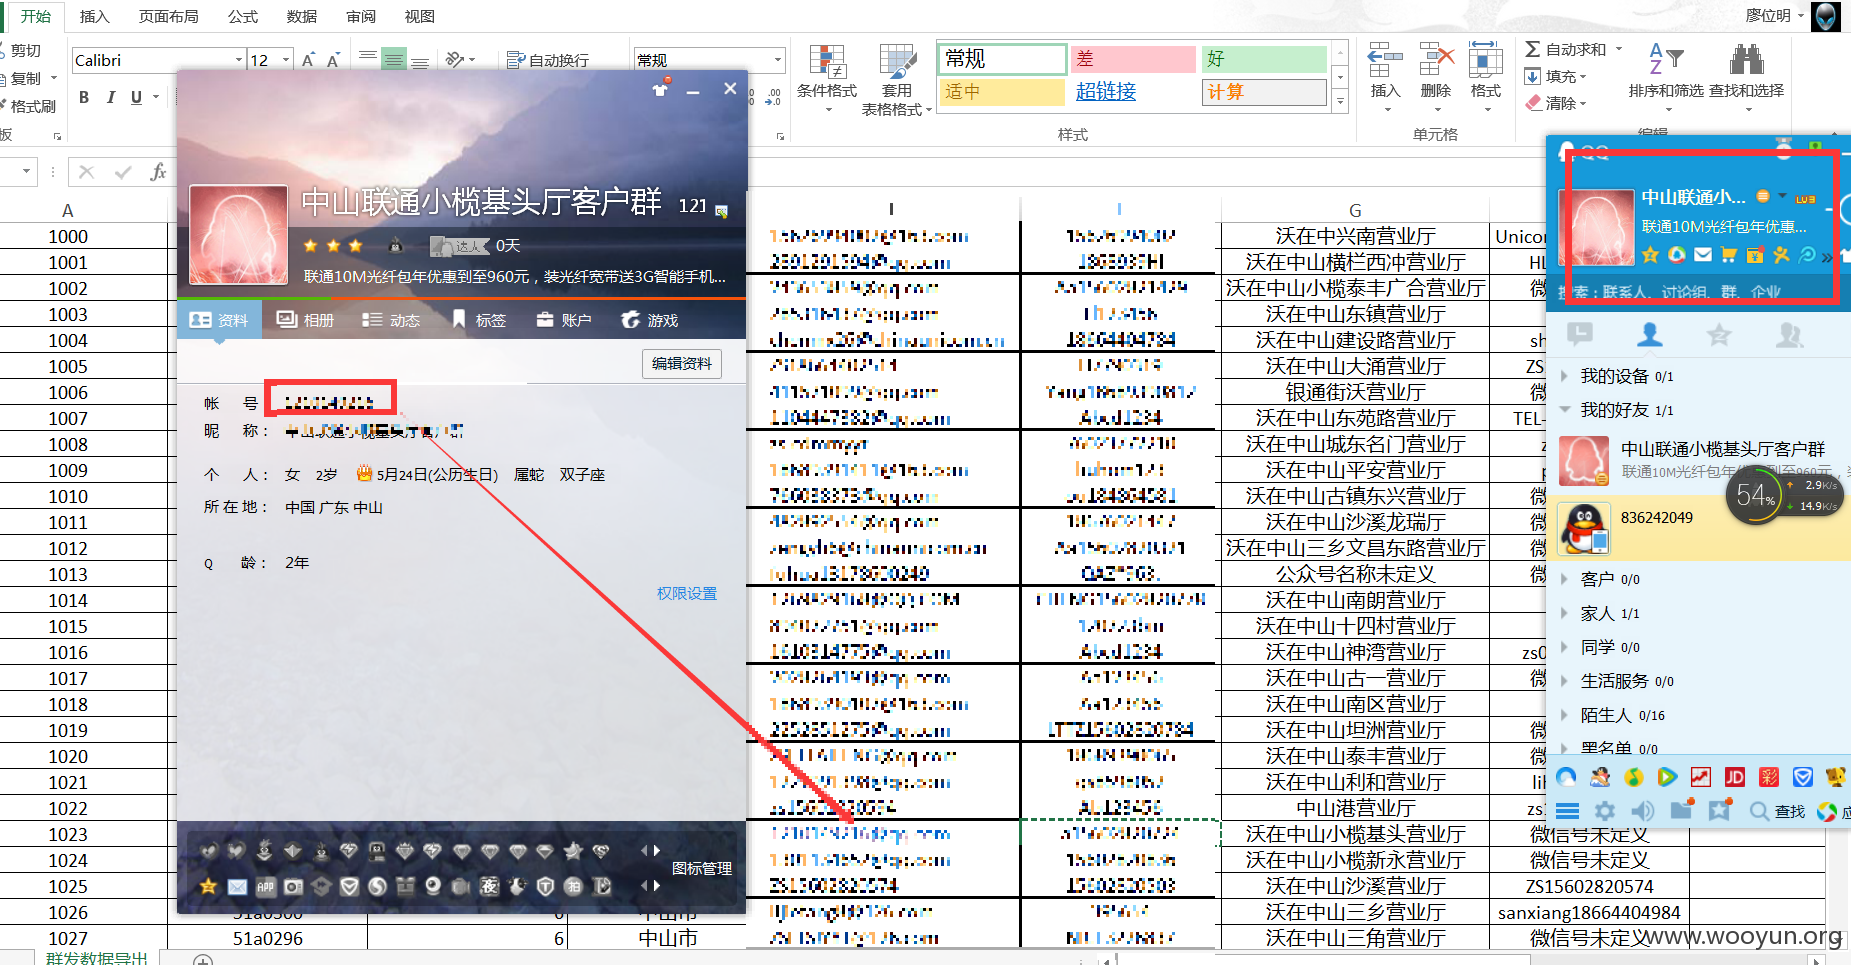Viewport: 1851px width, 965px height.
Task: Switch to the 审阅 ribbon tab
Action: pyautogui.click(x=361, y=16)
